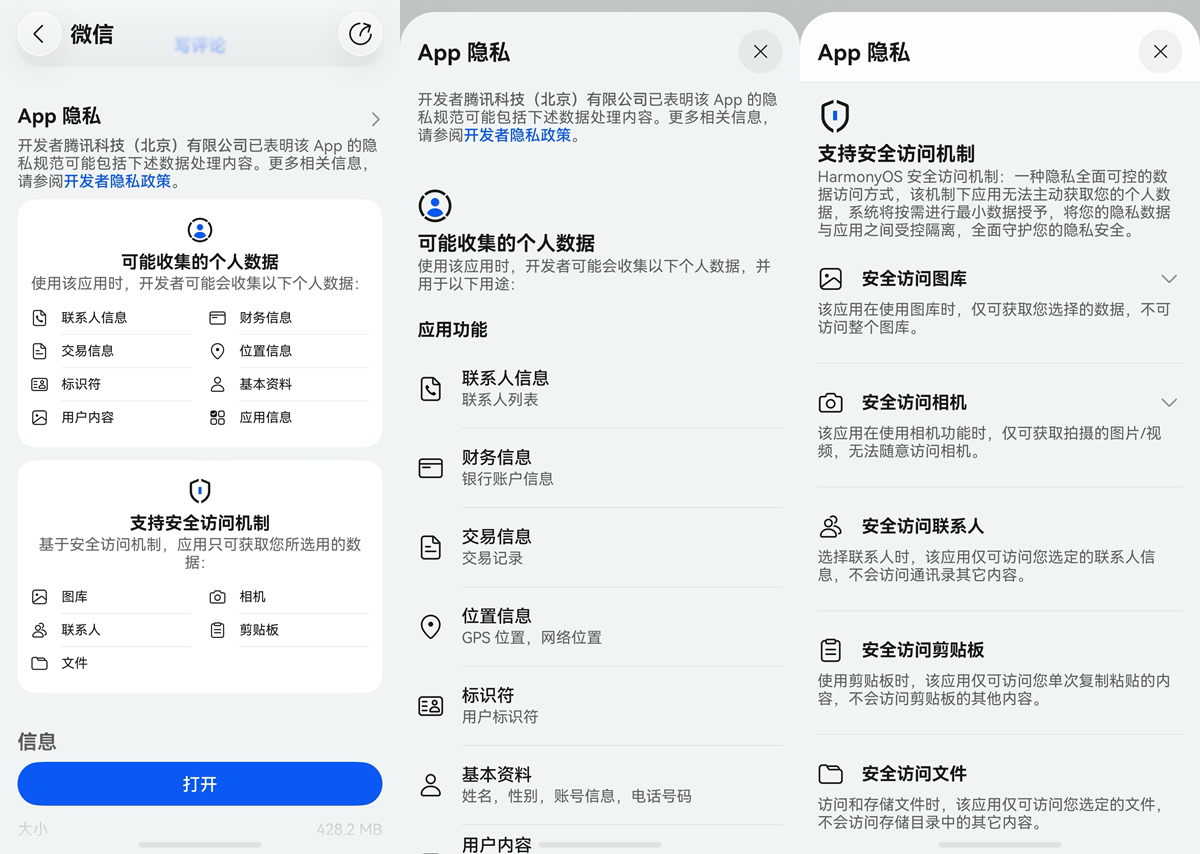Tap 安全访问相机 camera icon

point(830,403)
